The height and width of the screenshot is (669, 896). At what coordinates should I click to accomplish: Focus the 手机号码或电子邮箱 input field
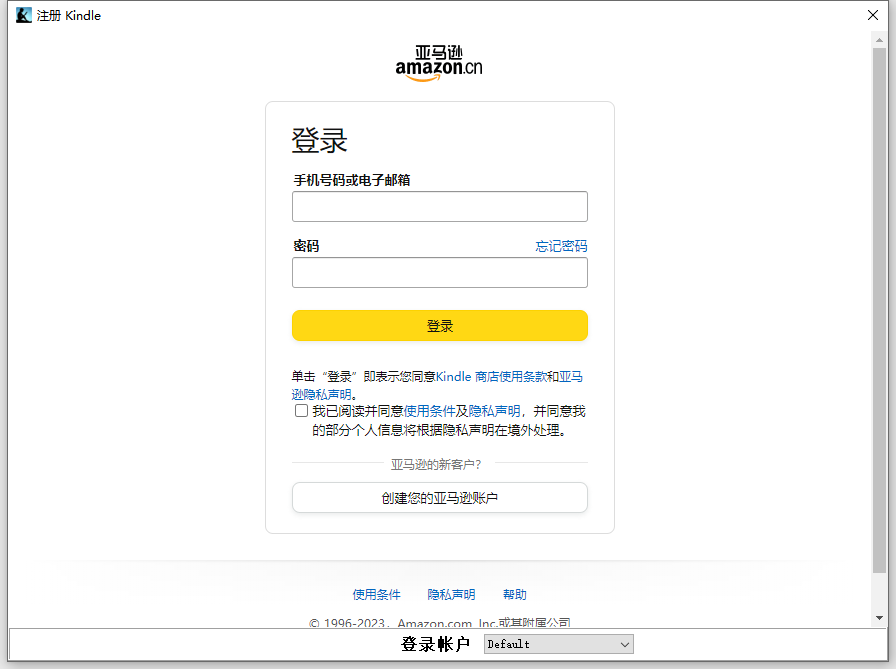(439, 206)
